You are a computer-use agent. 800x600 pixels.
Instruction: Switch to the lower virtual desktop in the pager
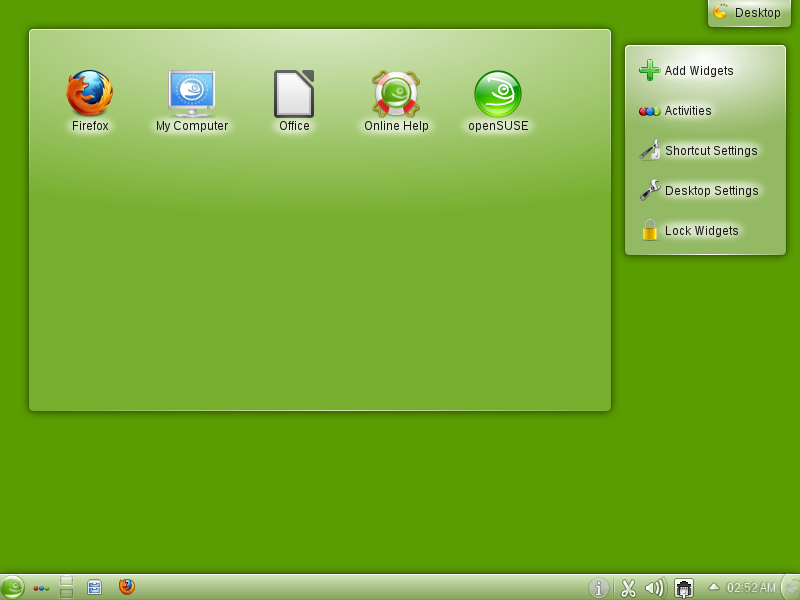pos(66,593)
